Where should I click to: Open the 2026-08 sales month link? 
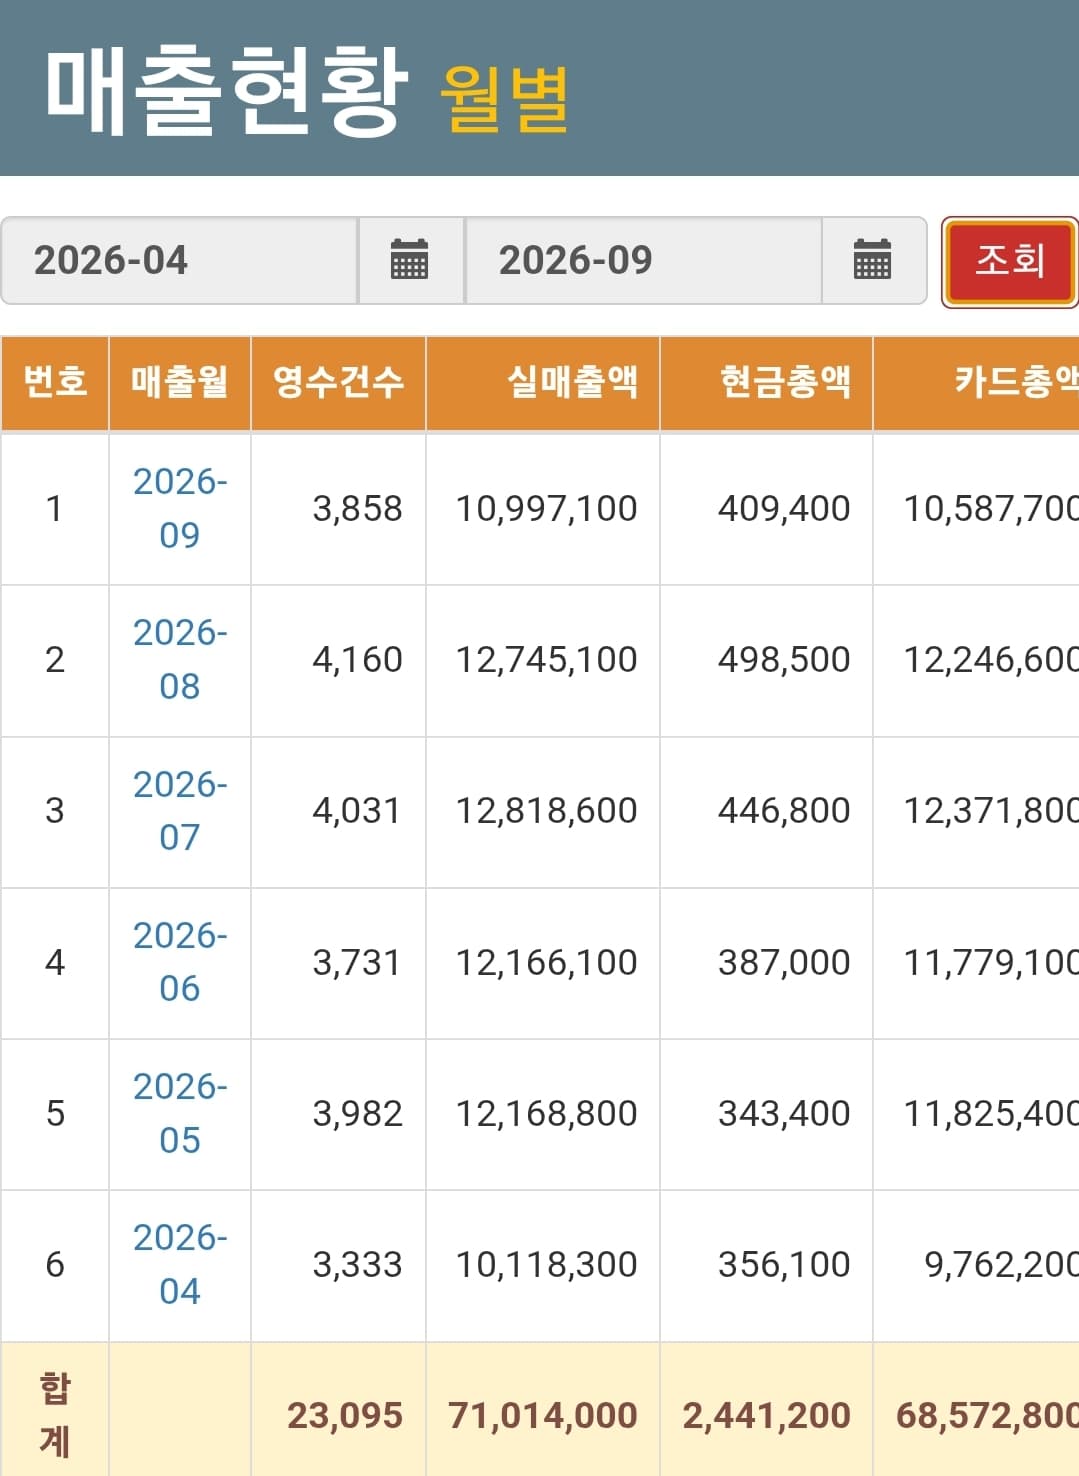click(180, 659)
